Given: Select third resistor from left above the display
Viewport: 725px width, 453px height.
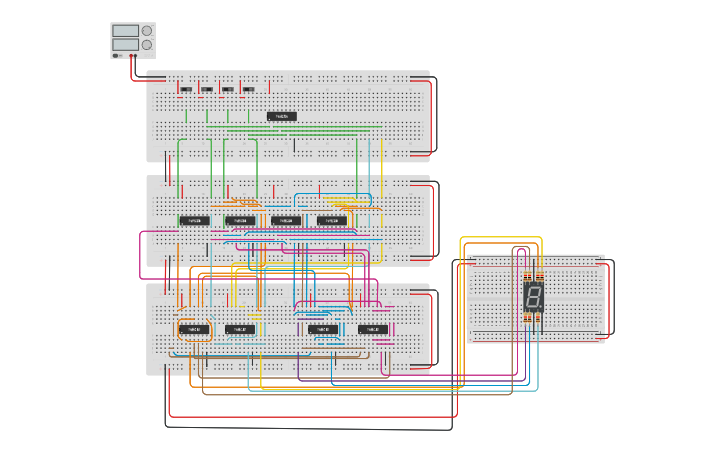Looking at the screenshot, I should click(x=538, y=276).
